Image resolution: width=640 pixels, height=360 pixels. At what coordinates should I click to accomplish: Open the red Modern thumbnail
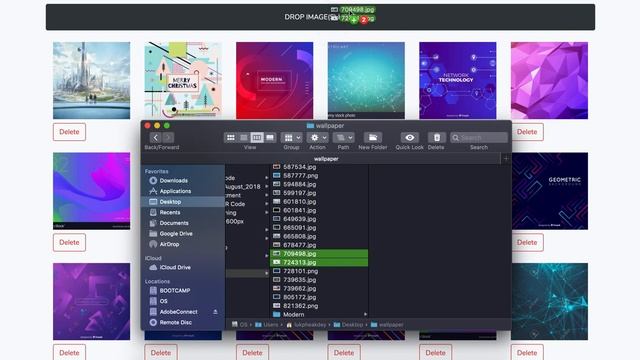[275, 80]
